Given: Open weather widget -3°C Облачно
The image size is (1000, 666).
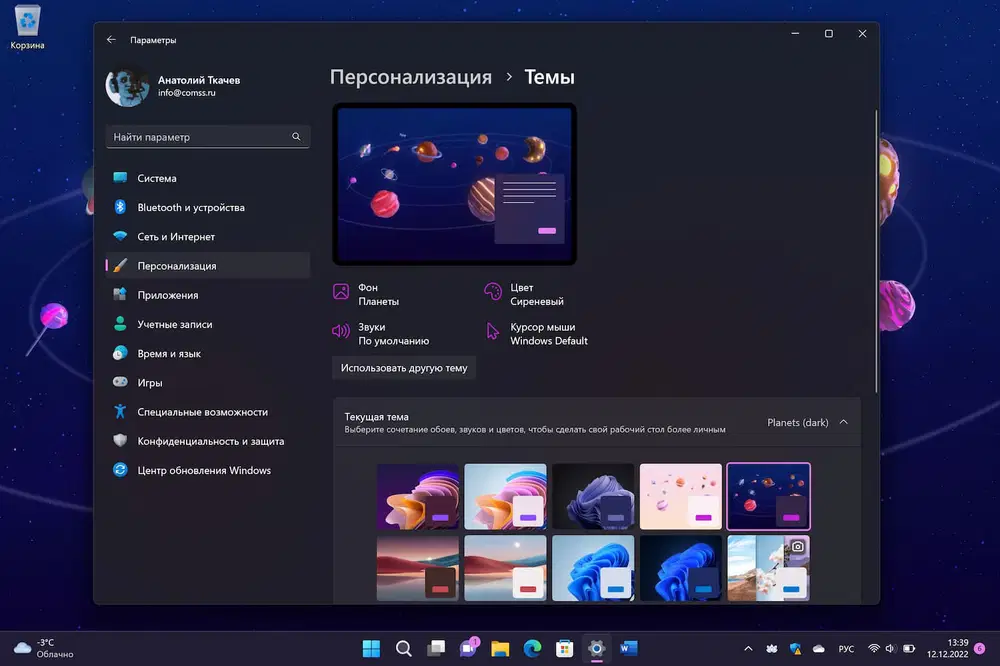Looking at the screenshot, I should (x=43, y=648).
